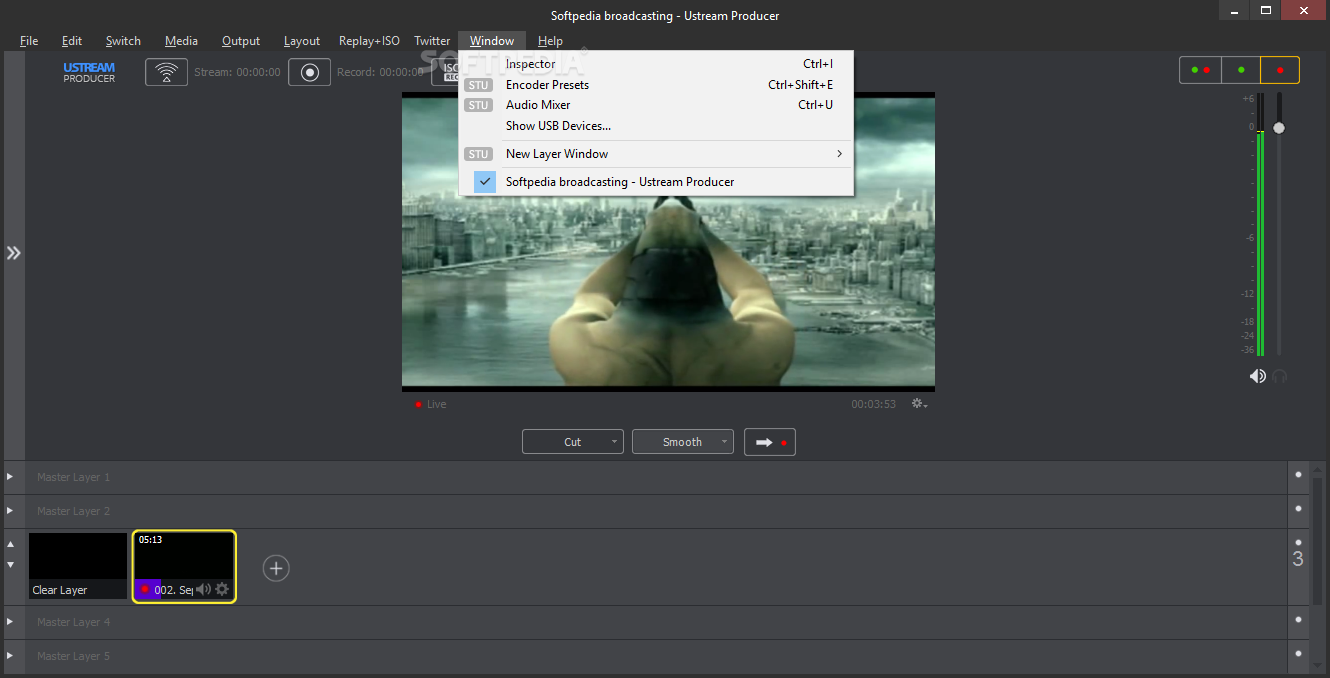Click the STU badge next to Encoder Presets
Image resolution: width=1330 pixels, height=678 pixels.
click(x=479, y=85)
